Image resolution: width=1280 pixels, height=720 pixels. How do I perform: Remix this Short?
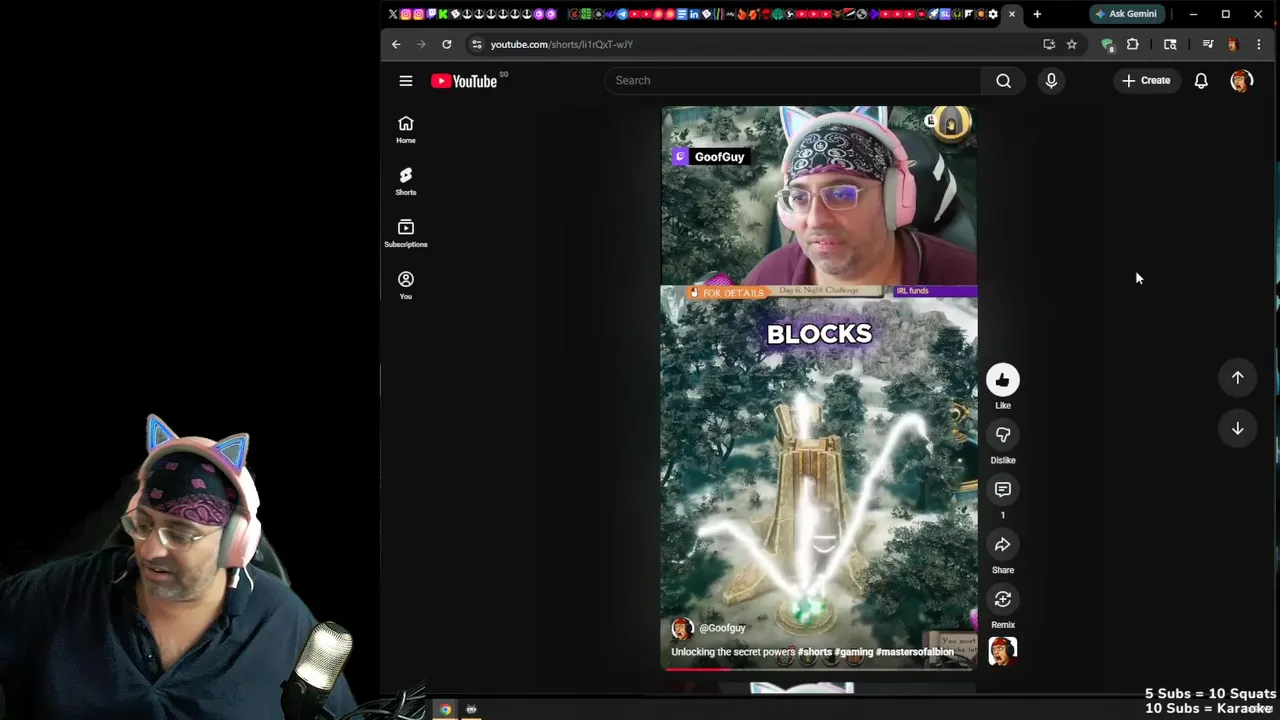(1003, 599)
